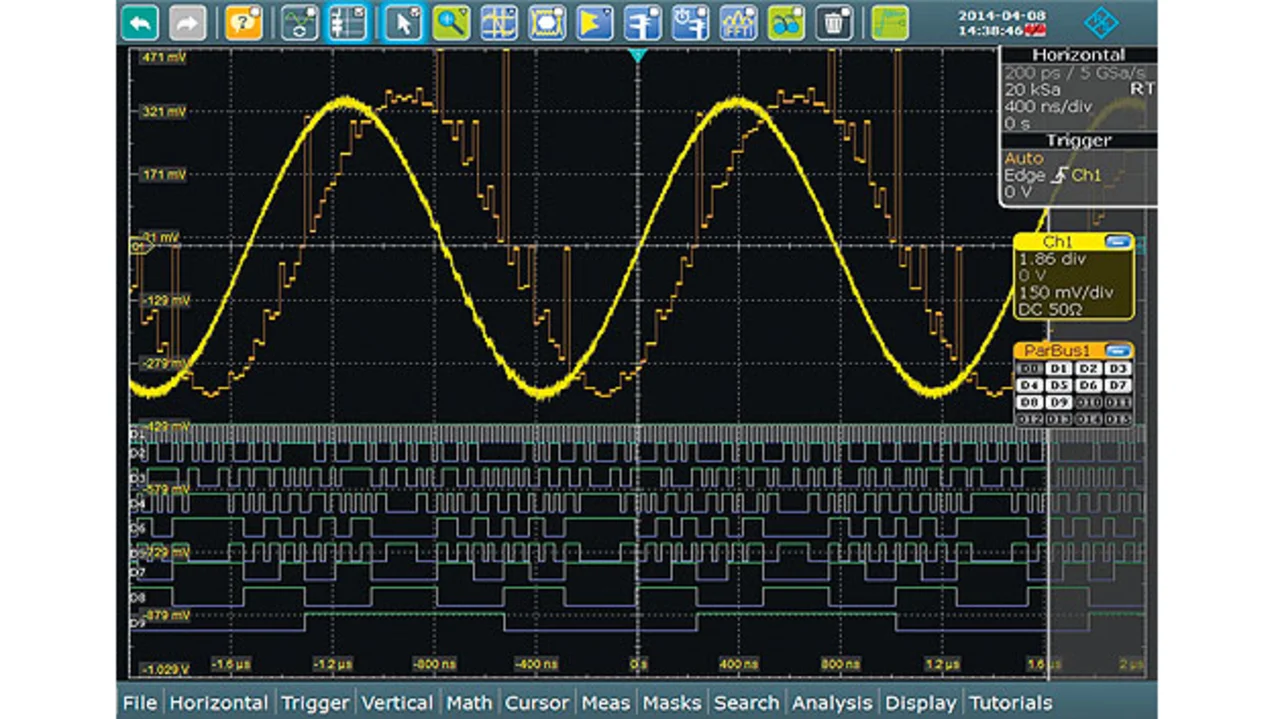This screenshot has width=1280, height=719.
Task: Open the Trigger menu
Action: coord(315,703)
